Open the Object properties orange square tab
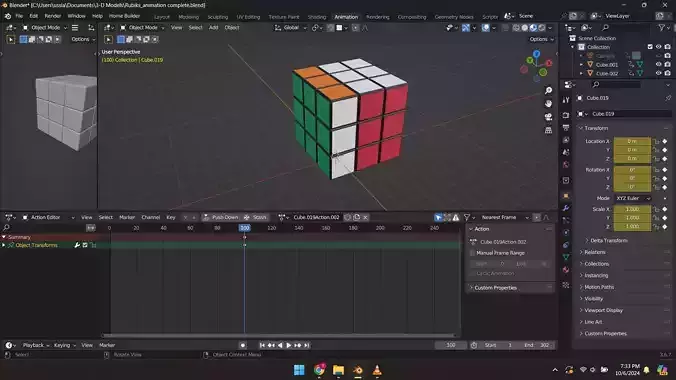 [566, 196]
